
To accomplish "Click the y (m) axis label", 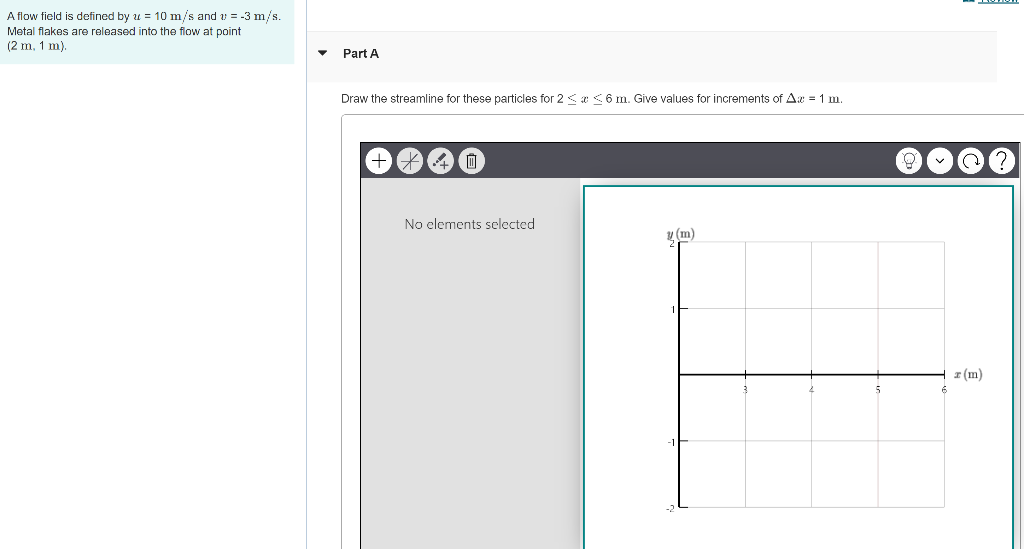I will coord(681,234).
